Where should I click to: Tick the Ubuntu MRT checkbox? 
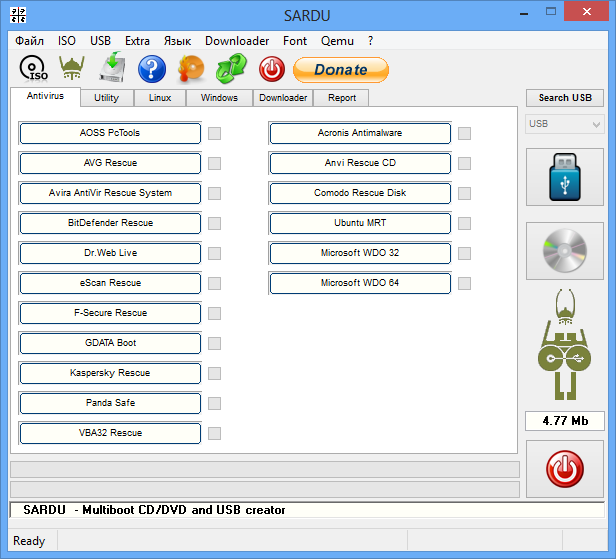coord(464,223)
